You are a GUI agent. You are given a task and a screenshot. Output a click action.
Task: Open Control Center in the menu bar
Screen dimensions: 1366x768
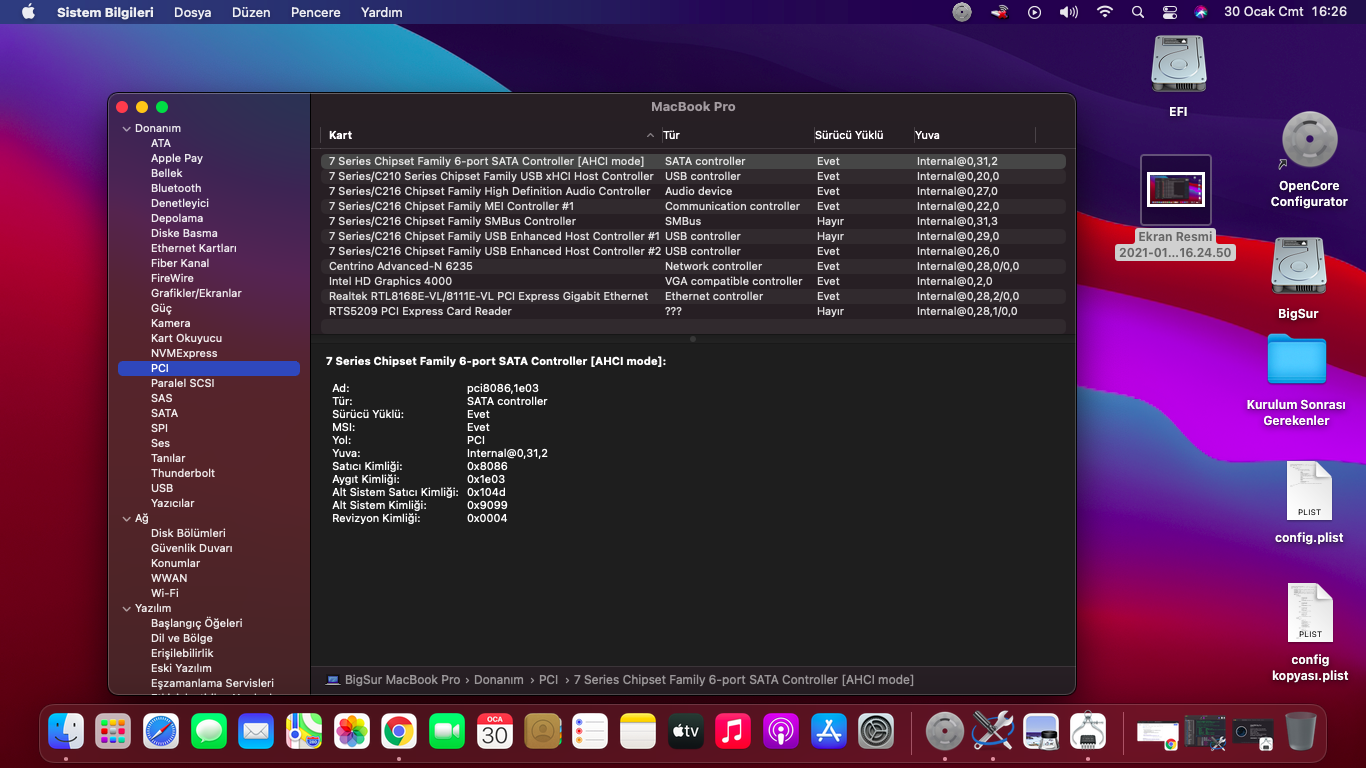[1170, 12]
